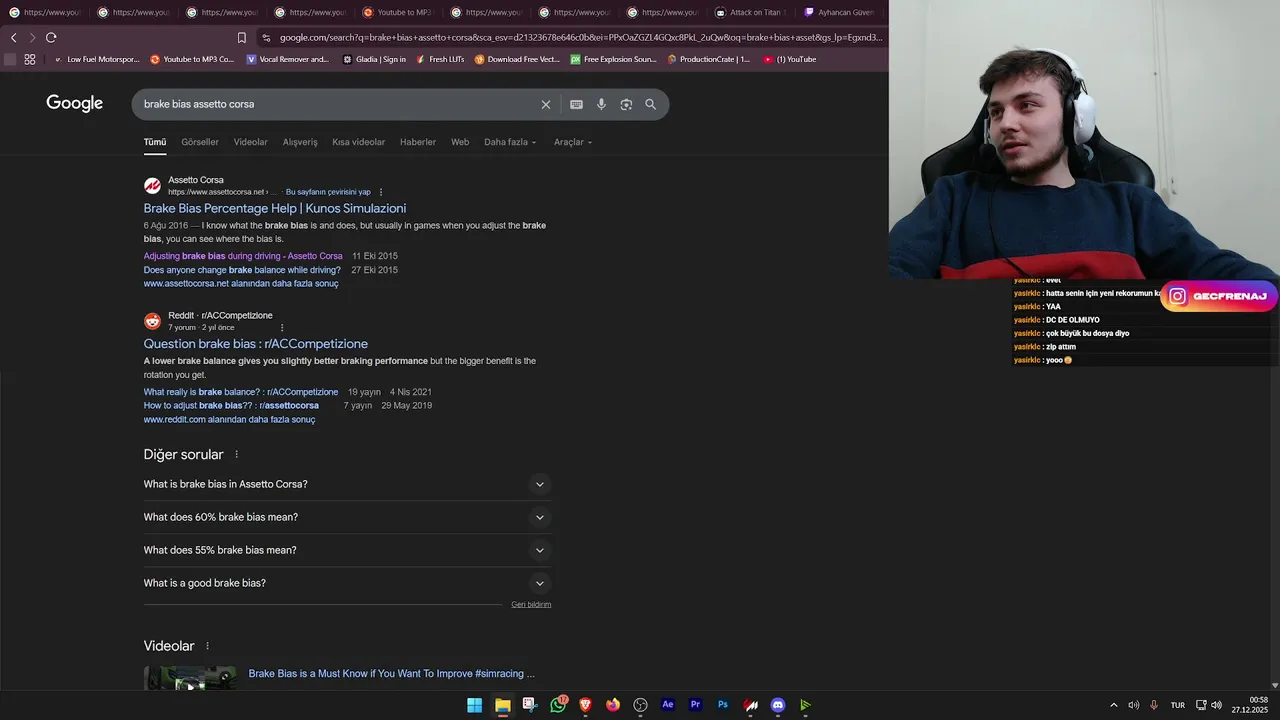Switch to the Web search tab
Image resolution: width=1280 pixels, height=720 pixels.
[x=460, y=142]
